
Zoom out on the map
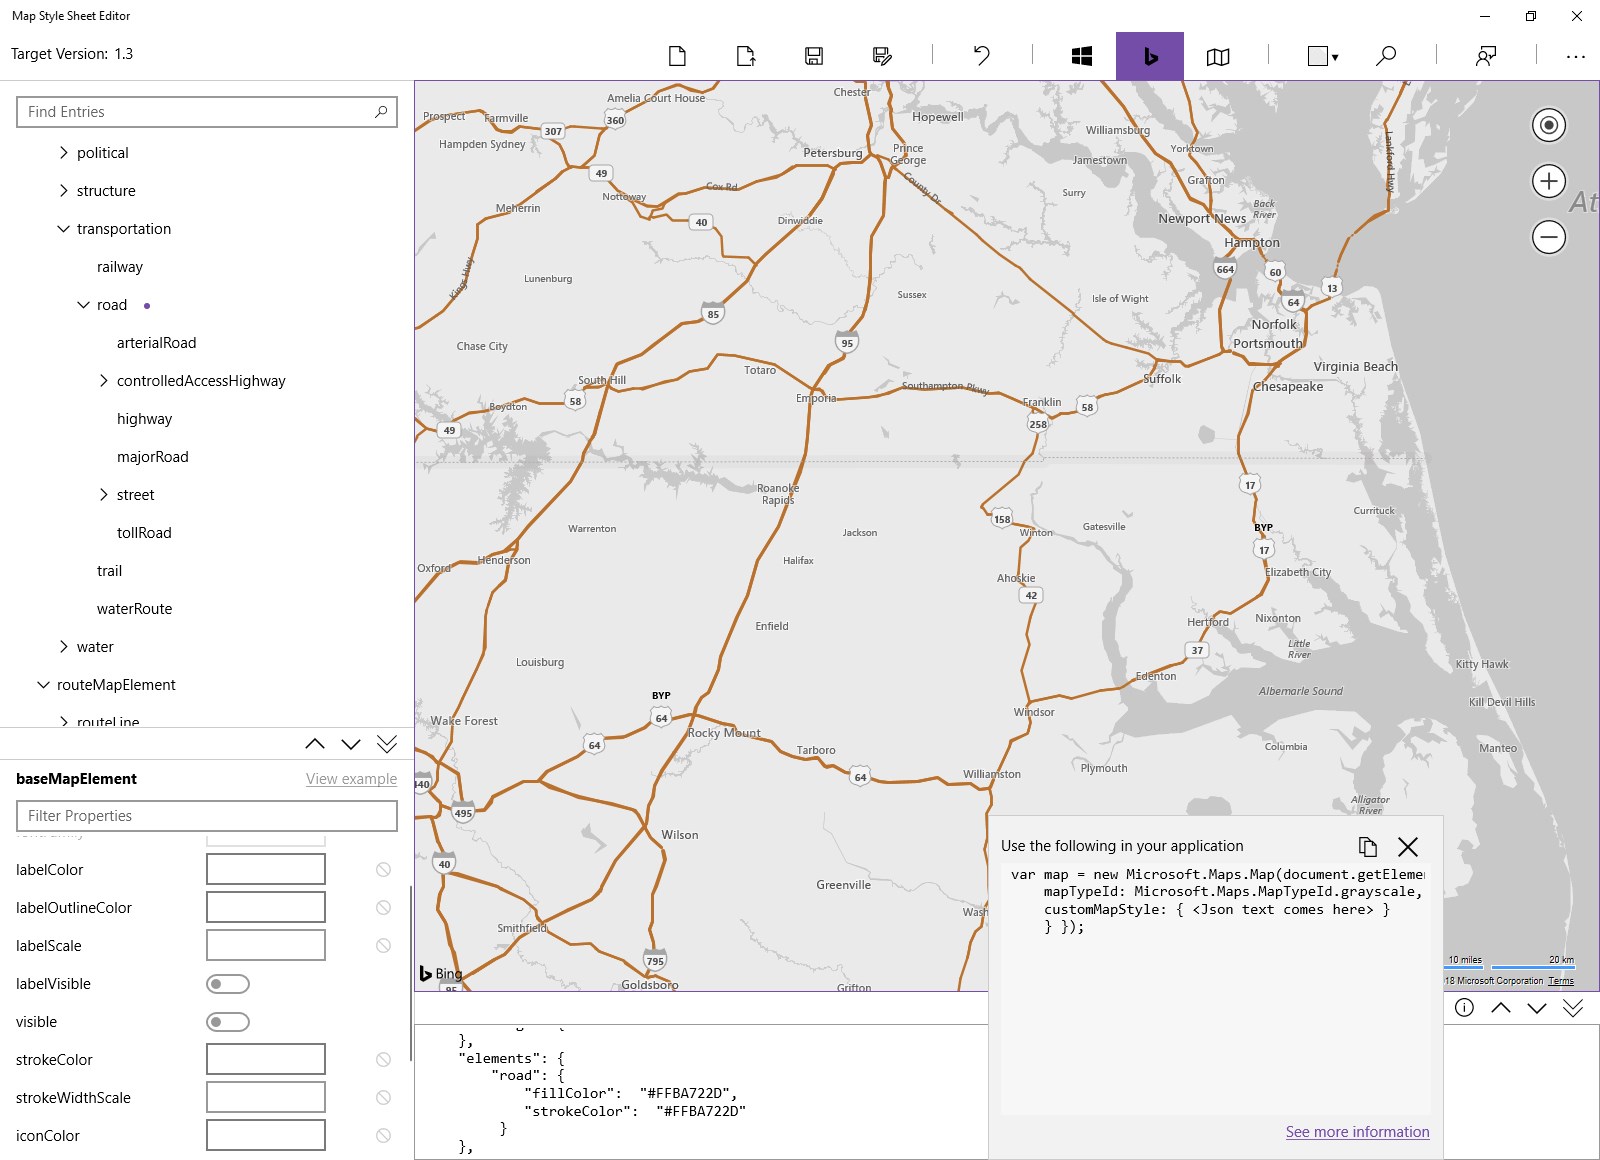1549,237
